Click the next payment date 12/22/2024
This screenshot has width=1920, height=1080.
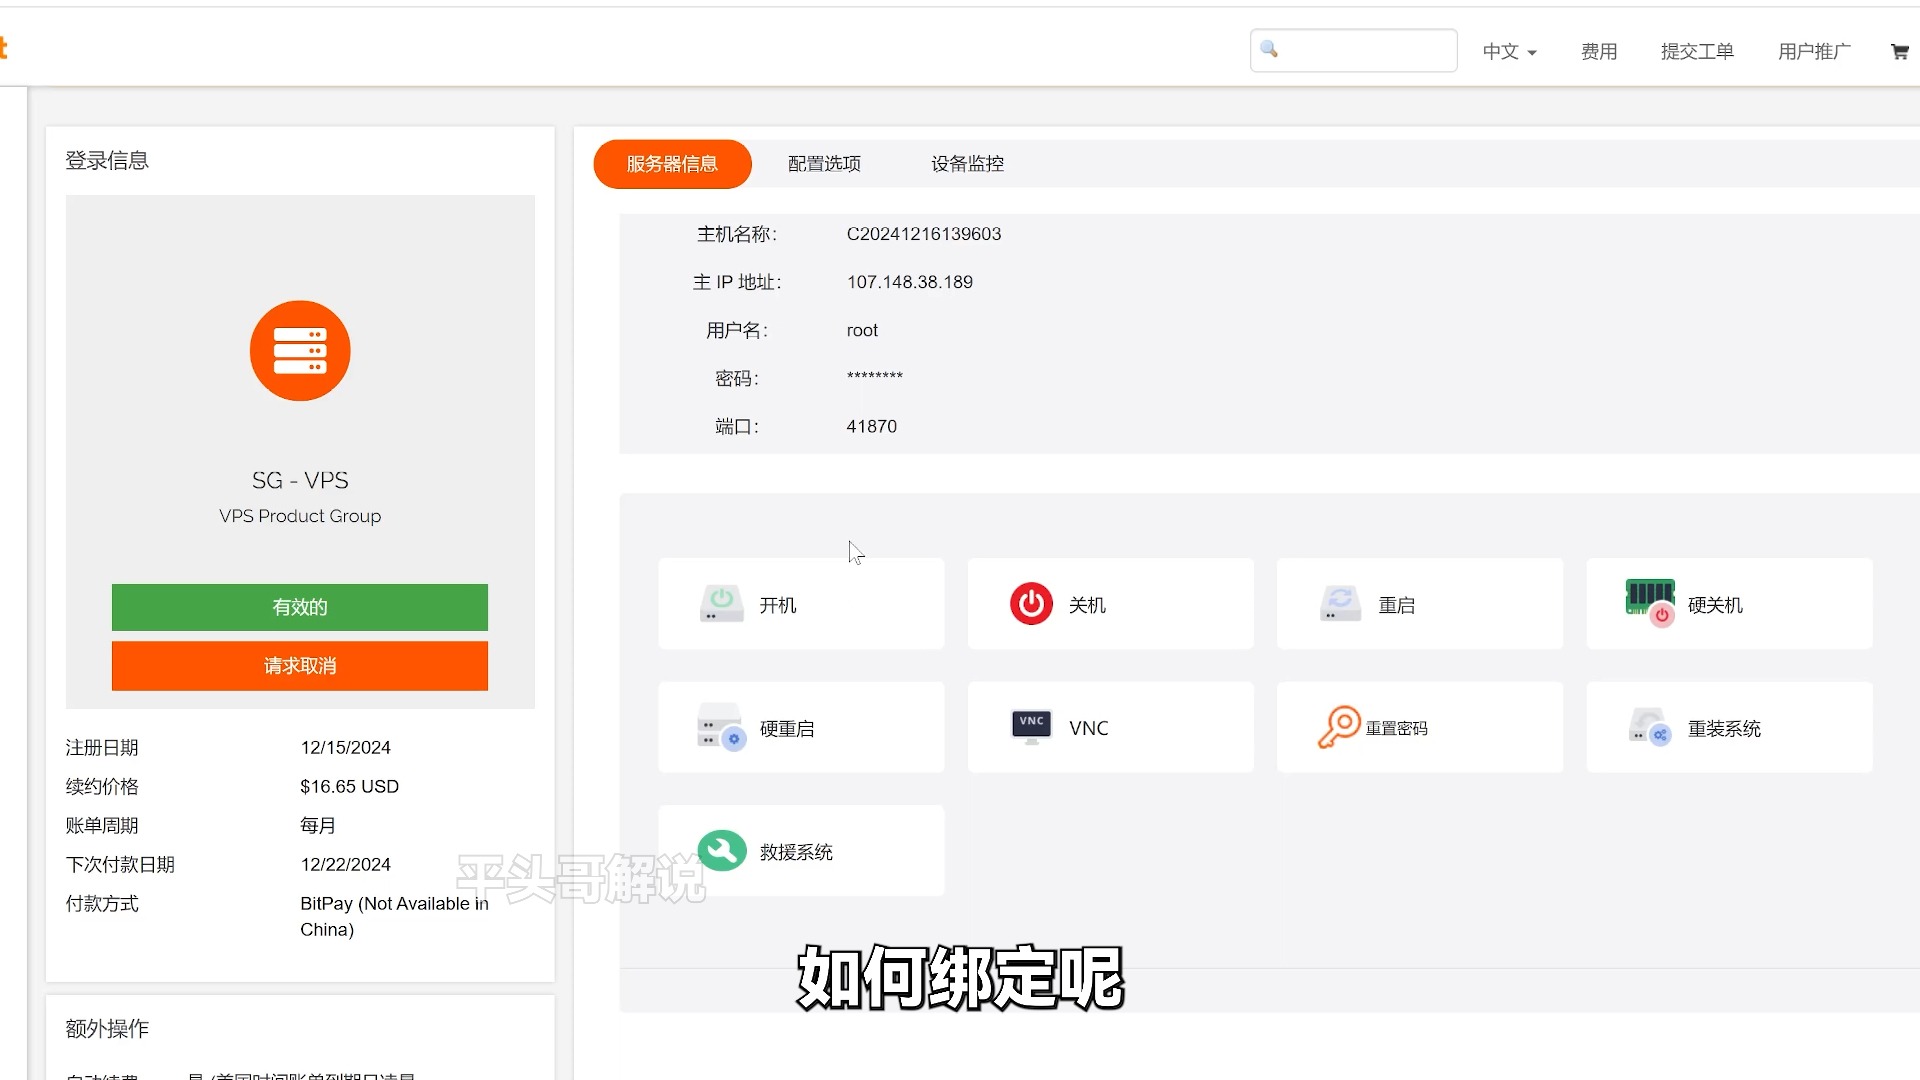tap(345, 864)
